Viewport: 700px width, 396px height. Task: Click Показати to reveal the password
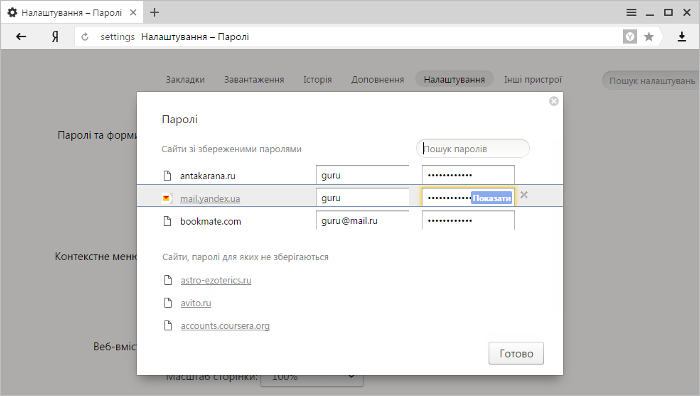pyautogui.click(x=492, y=198)
